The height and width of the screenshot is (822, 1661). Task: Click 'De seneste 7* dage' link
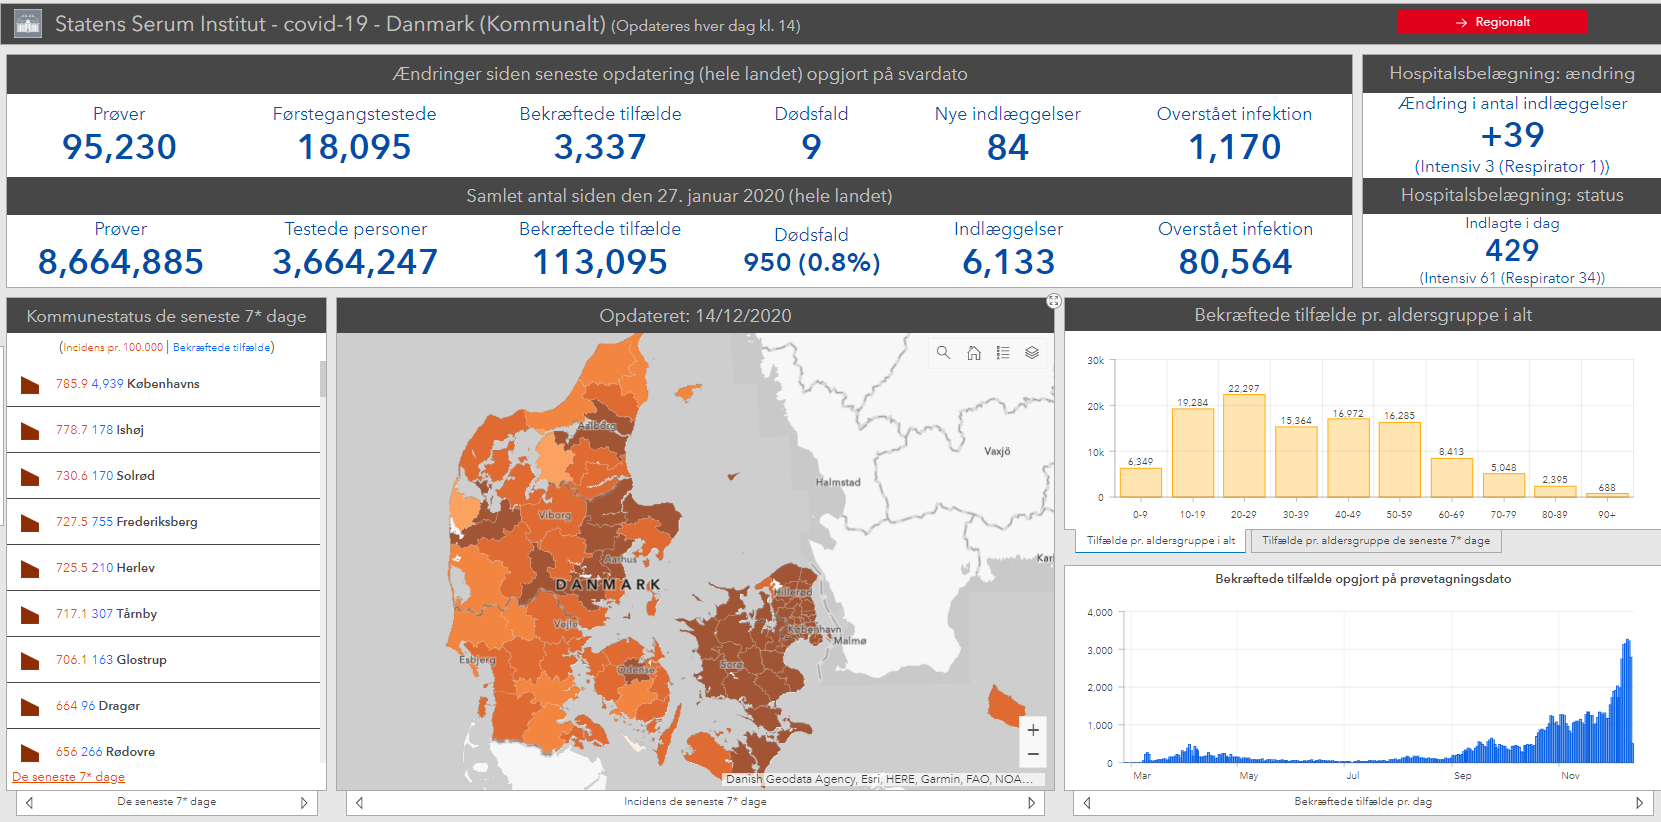69,777
